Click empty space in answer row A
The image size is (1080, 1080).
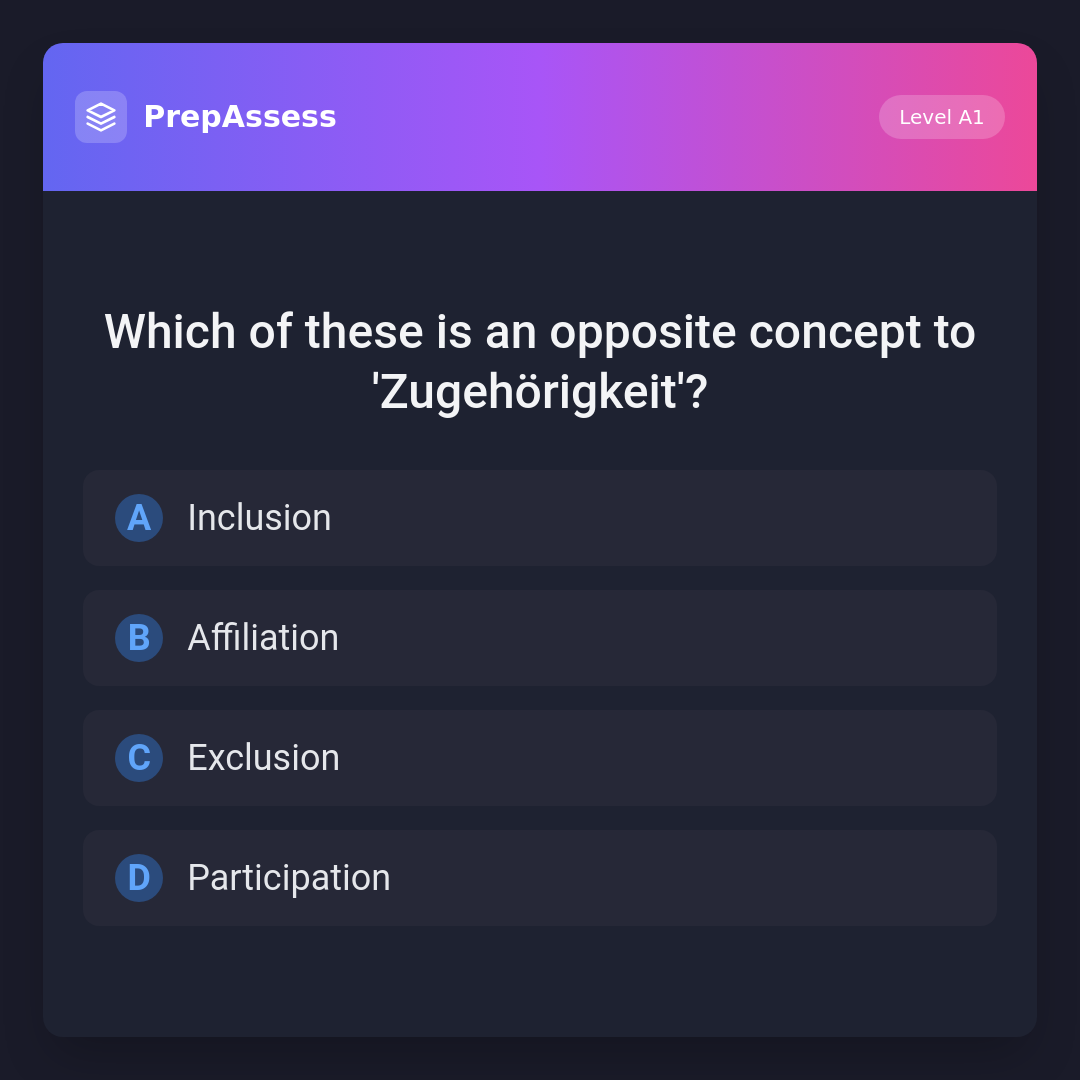[700, 518]
